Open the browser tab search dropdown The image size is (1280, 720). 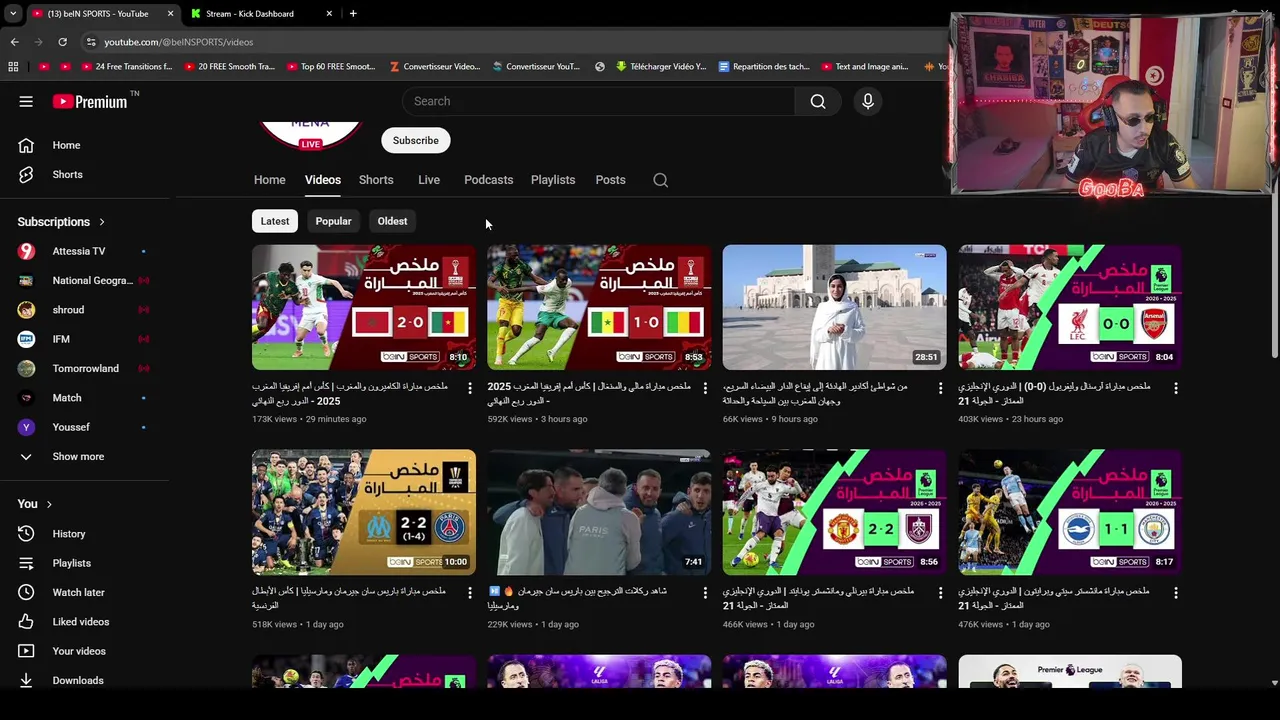tap(12, 14)
